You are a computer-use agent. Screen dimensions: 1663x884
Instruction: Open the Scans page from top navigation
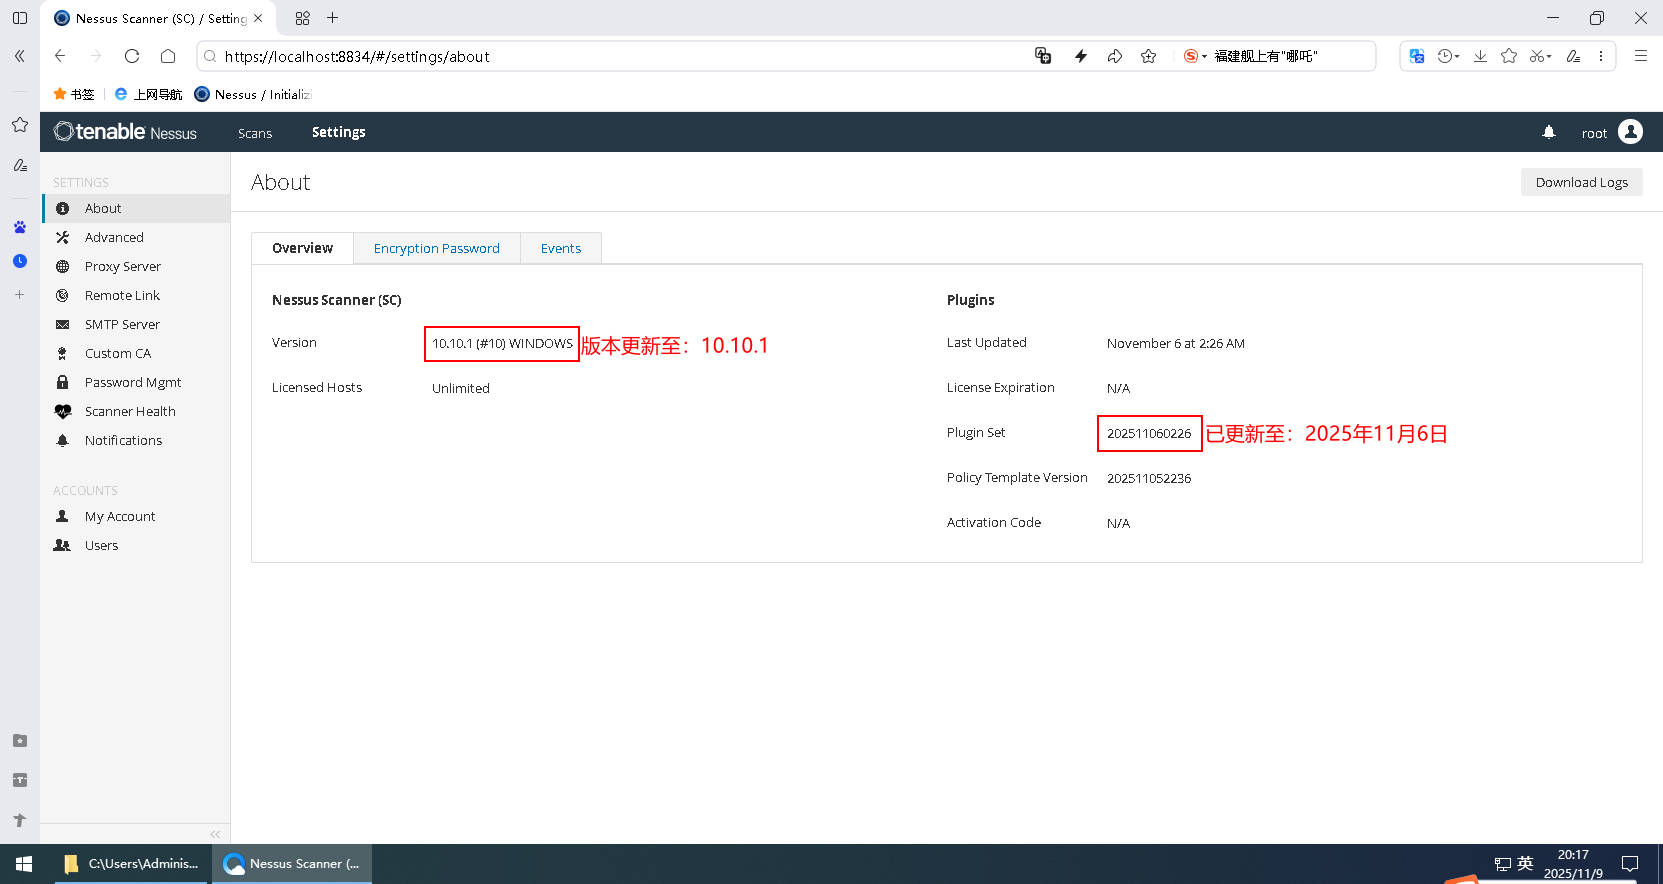[255, 133]
